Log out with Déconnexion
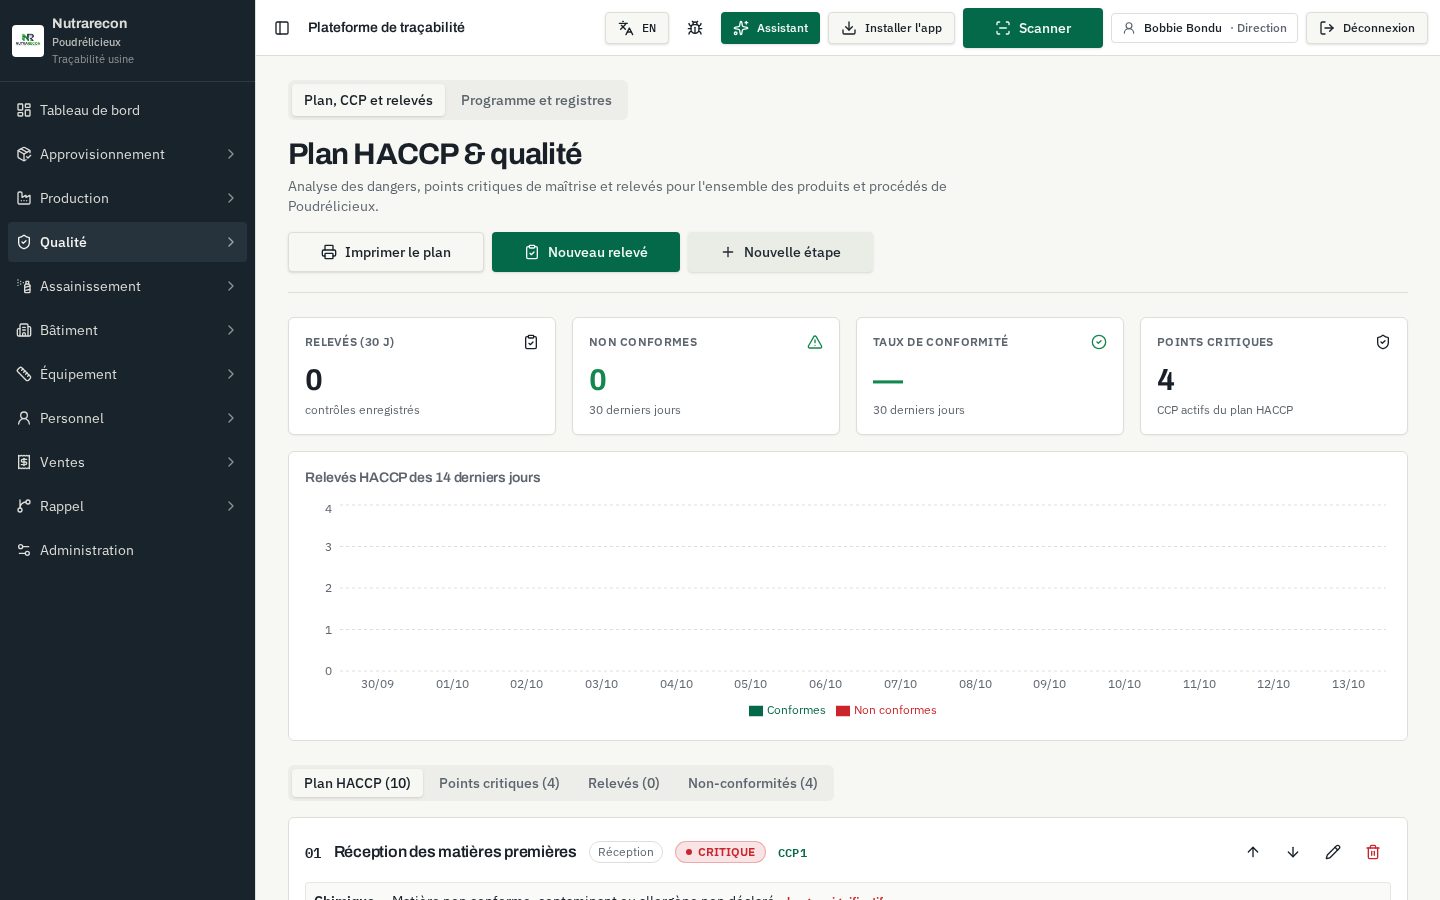This screenshot has height=900, width=1440. click(1367, 28)
